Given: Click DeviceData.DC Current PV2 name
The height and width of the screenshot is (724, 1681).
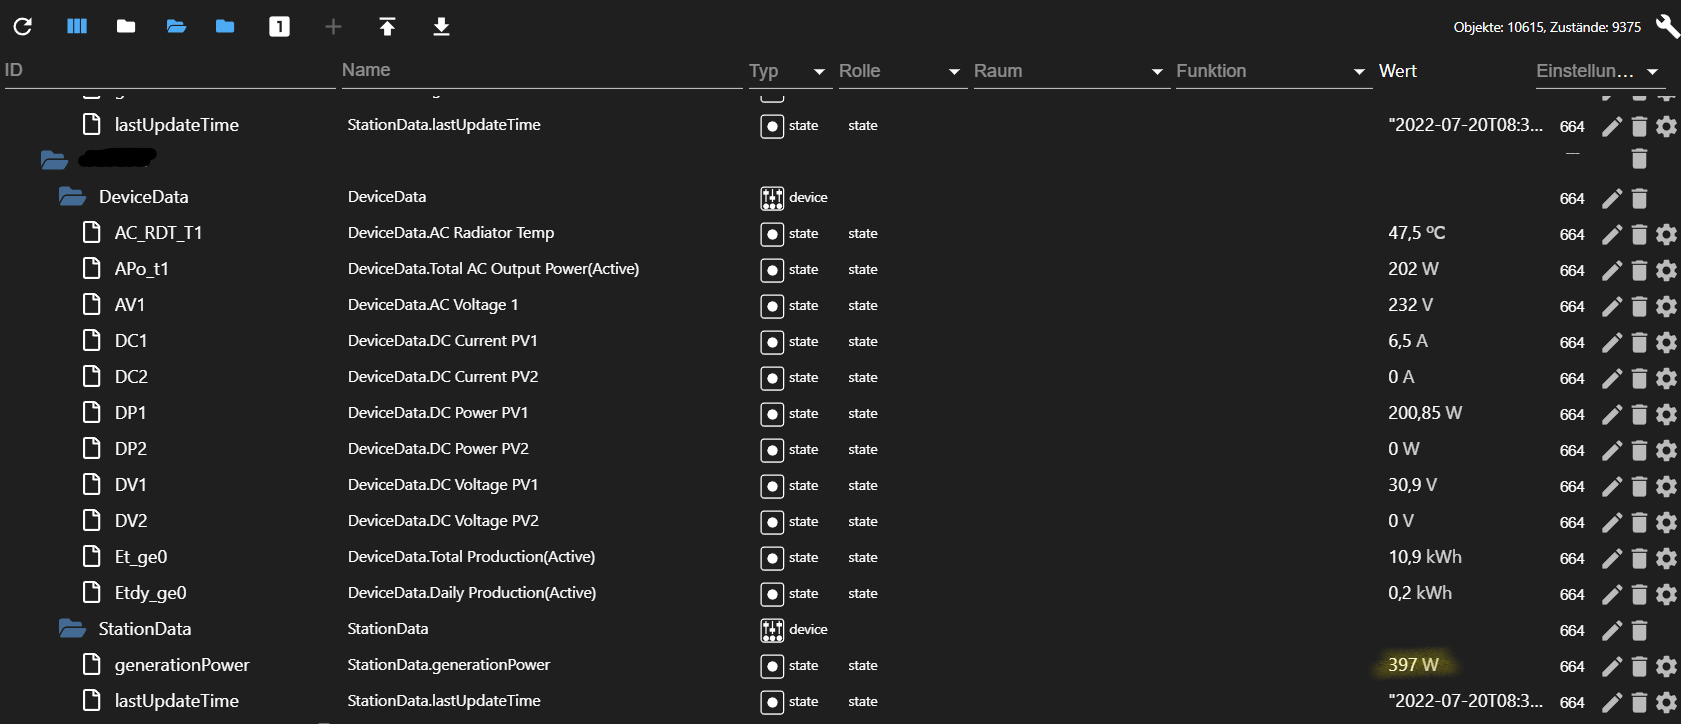Looking at the screenshot, I should 443,377.
